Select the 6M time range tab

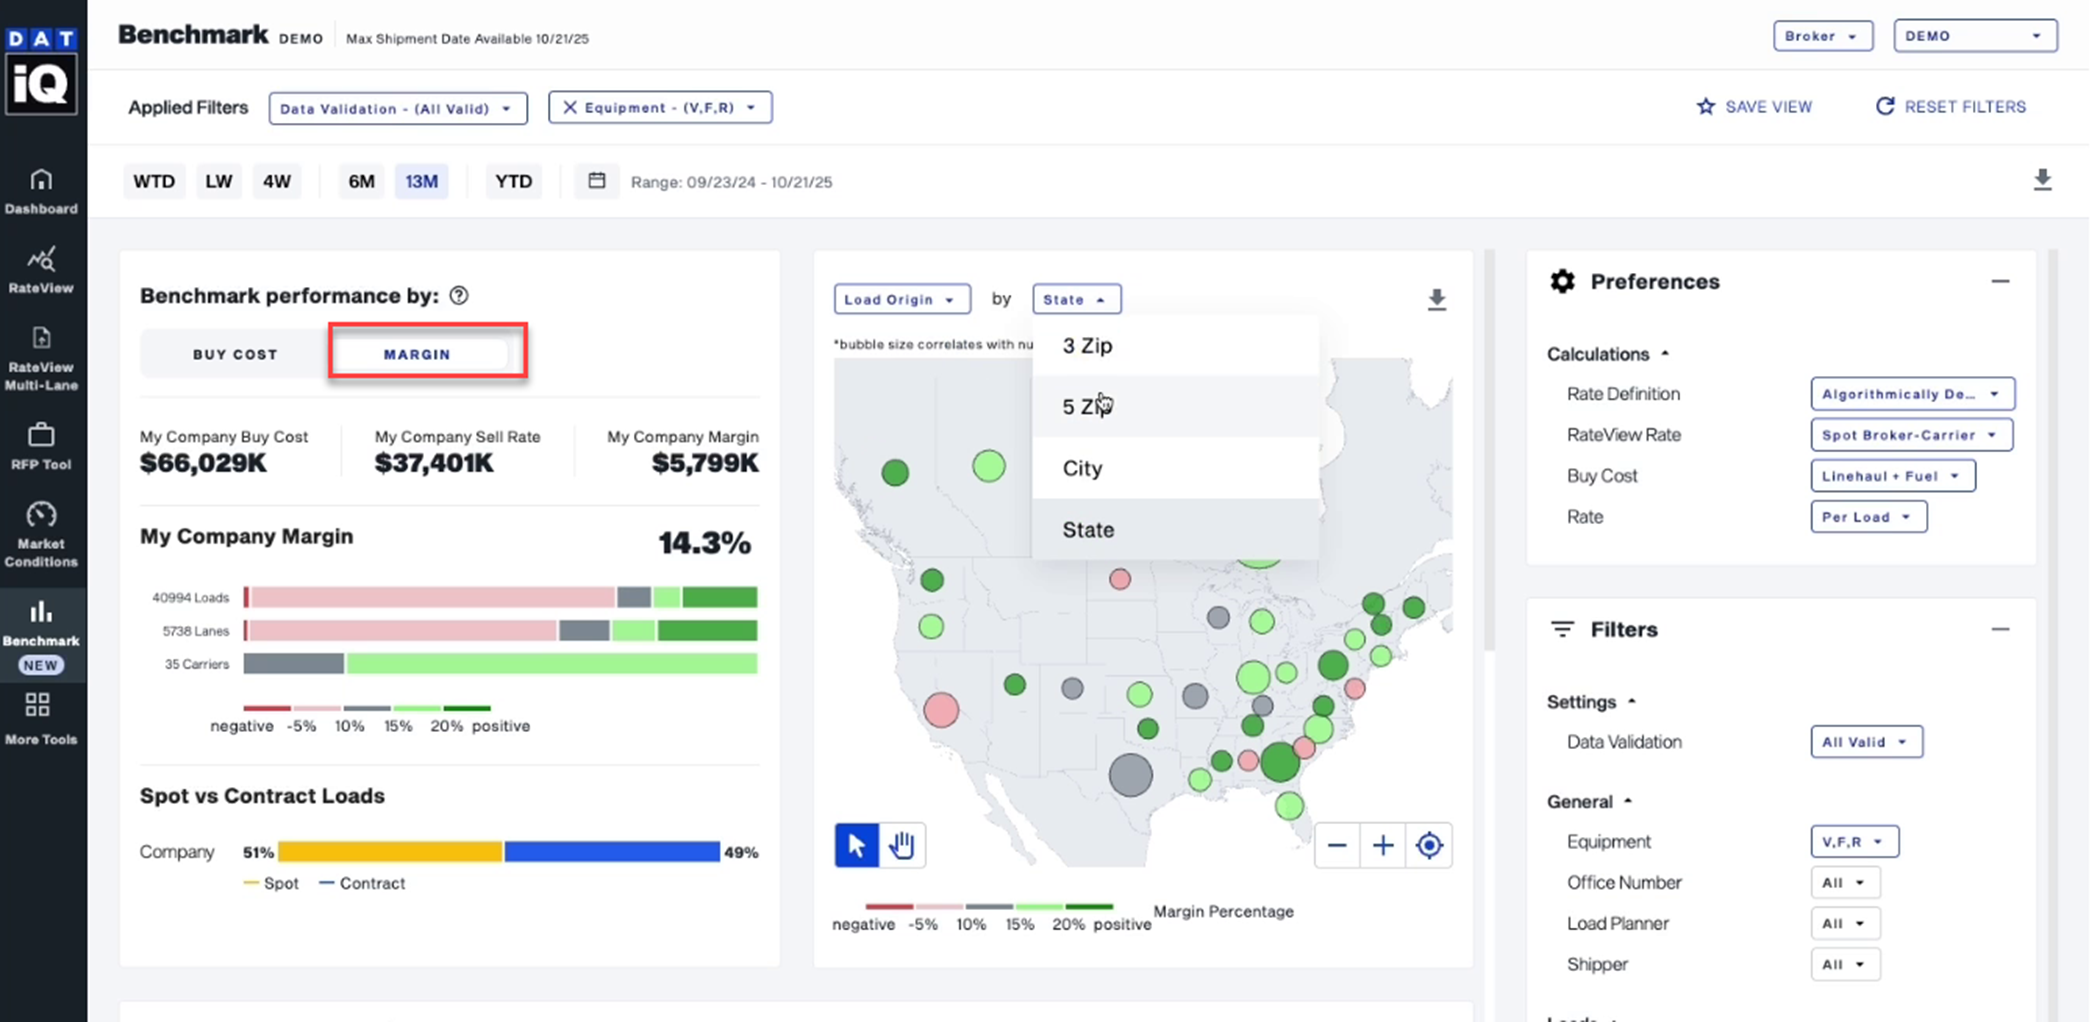tap(361, 181)
